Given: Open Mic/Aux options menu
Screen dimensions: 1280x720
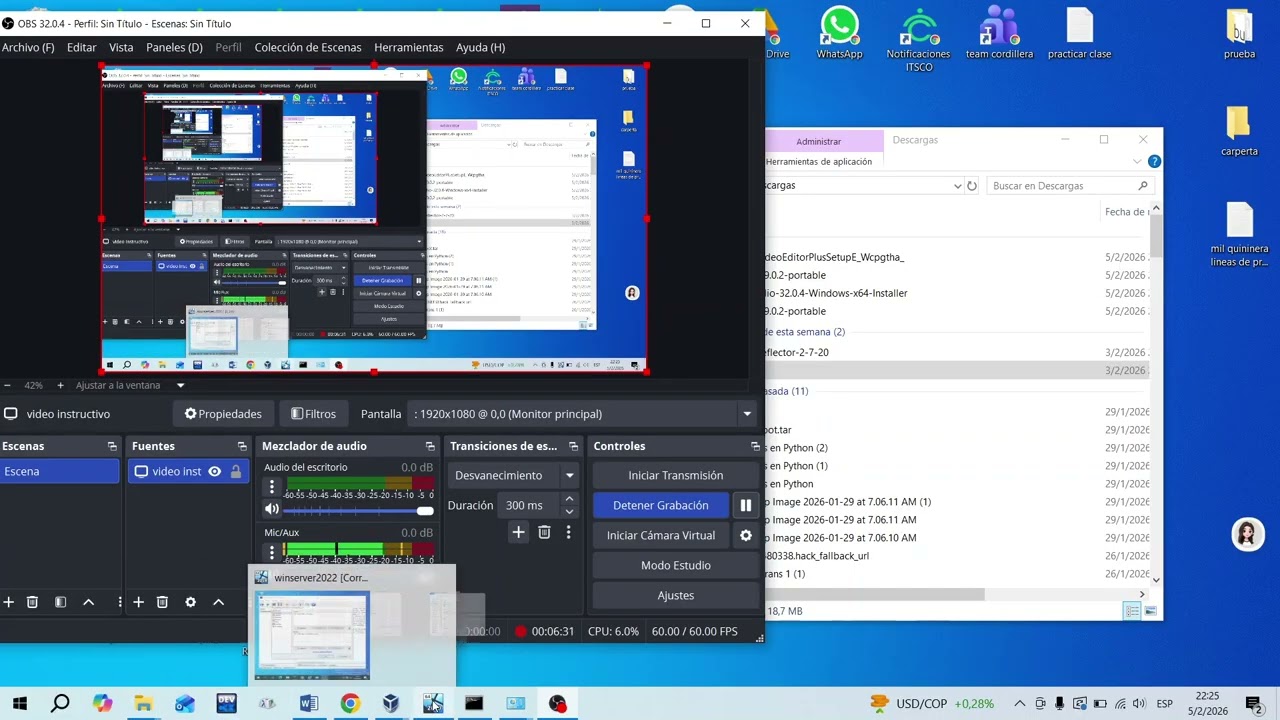Looking at the screenshot, I should [271, 551].
